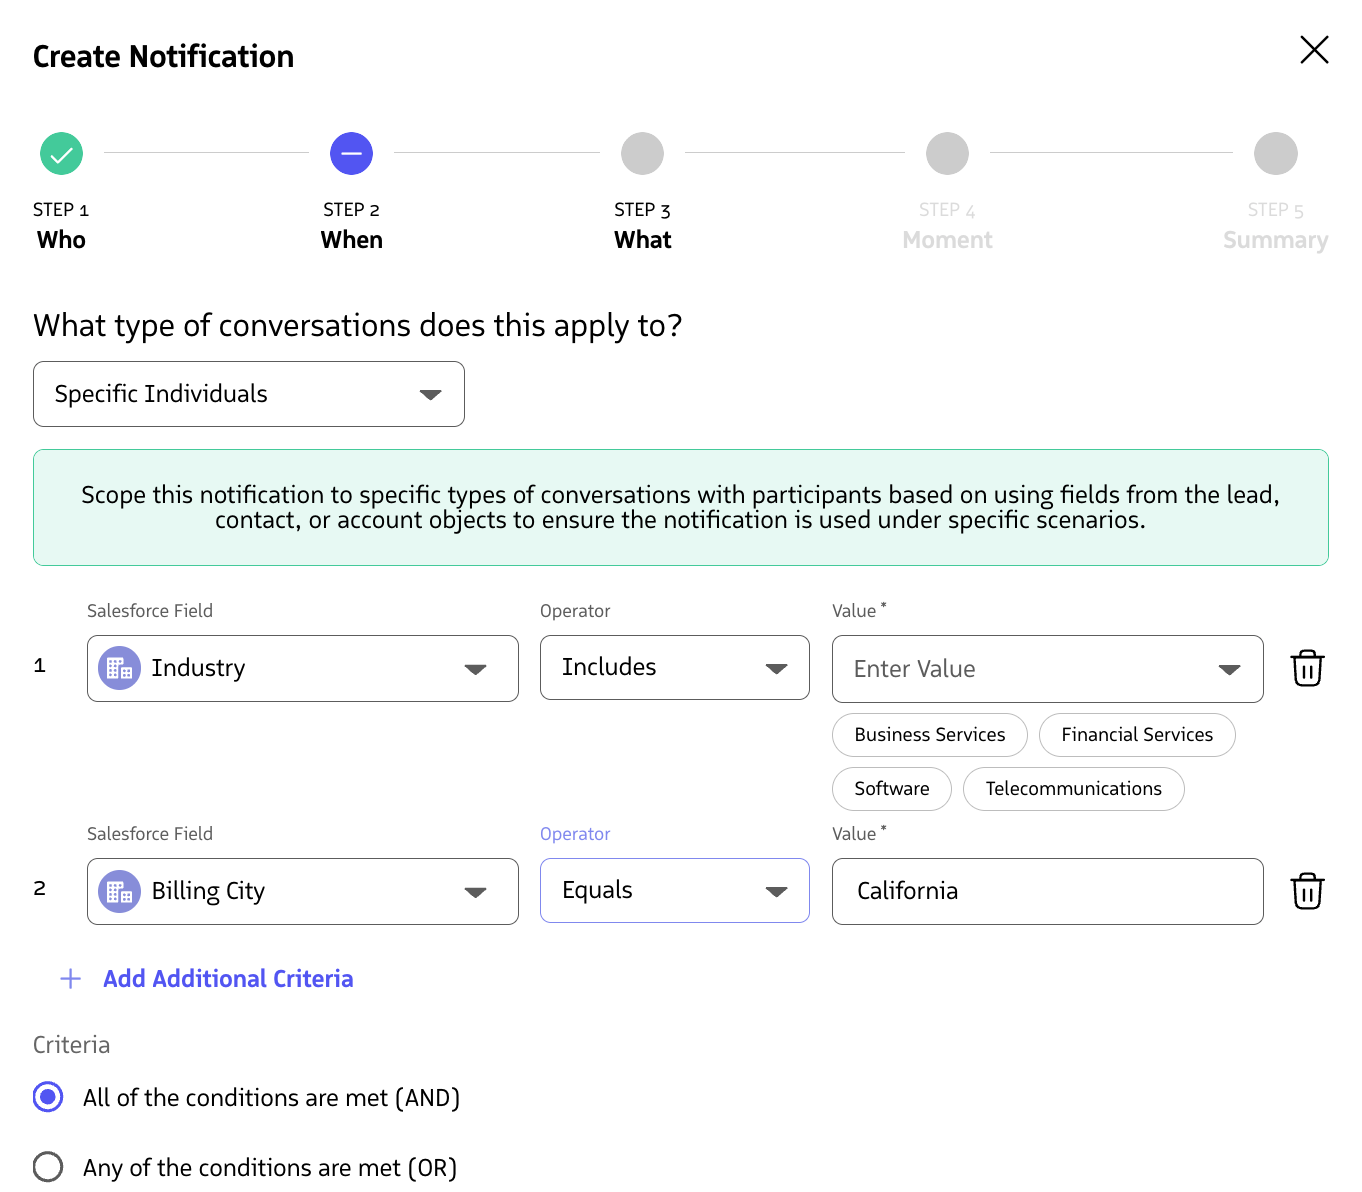Select All of the conditions are met (AND)
This screenshot has height=1192, width=1362.
[x=48, y=1097]
